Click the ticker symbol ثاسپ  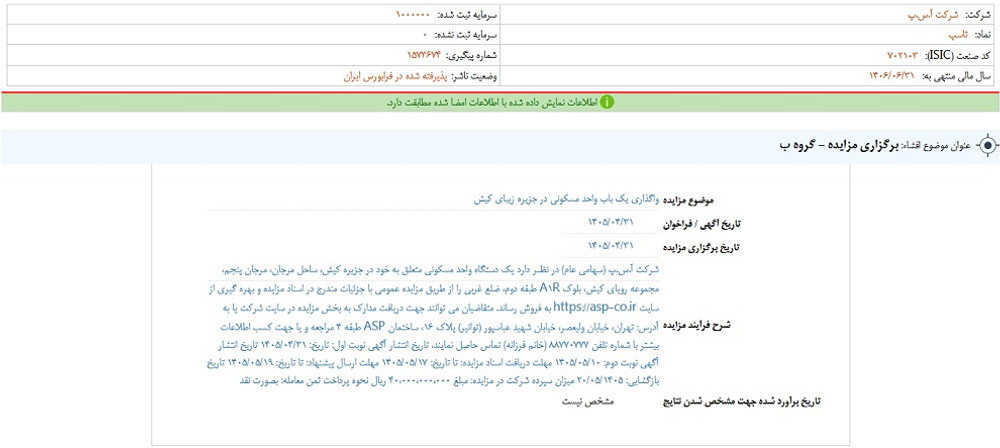tap(960, 35)
